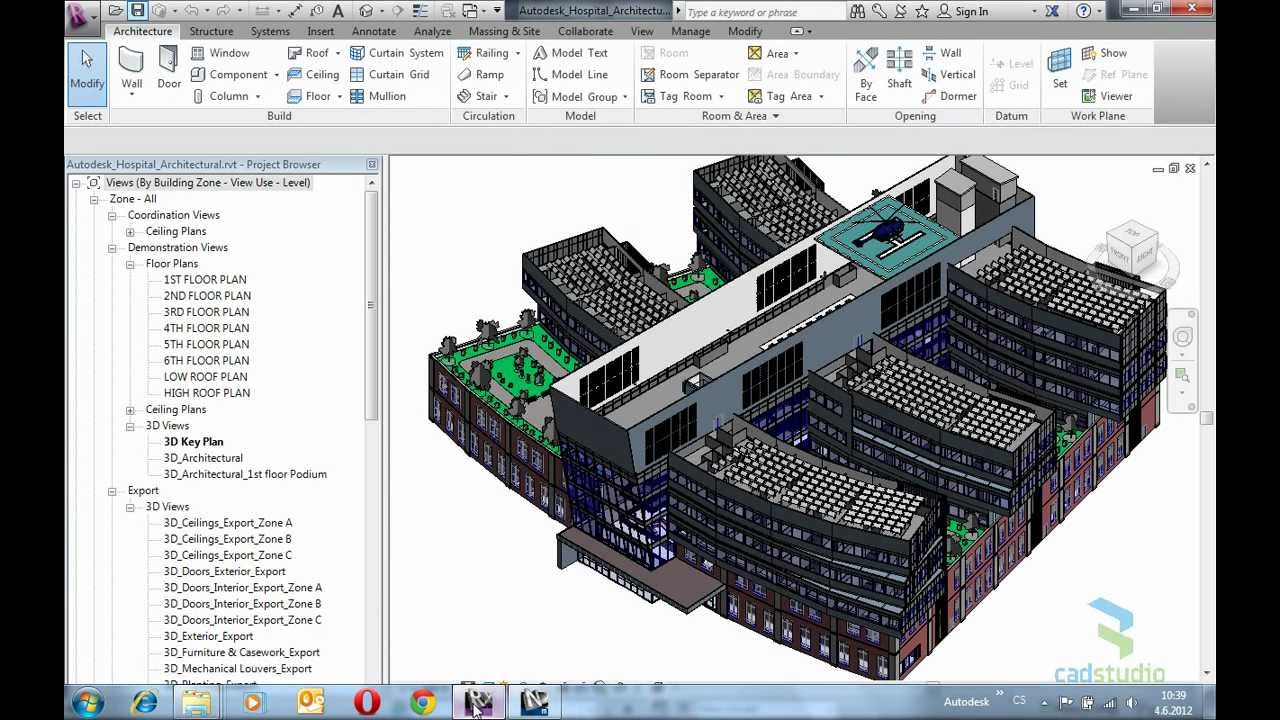1280x720 pixels.
Task: Close the Project Browser panel
Action: coord(372,165)
